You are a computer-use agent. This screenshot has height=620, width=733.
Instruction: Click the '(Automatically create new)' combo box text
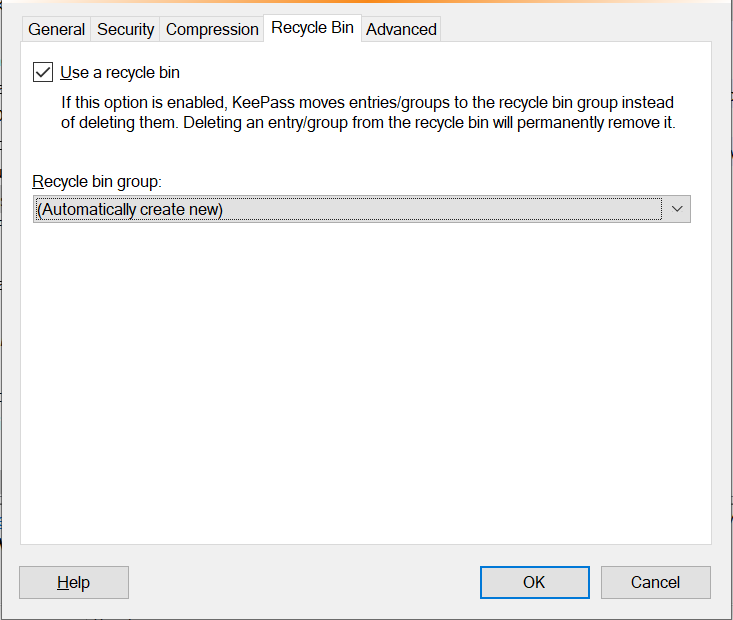[129, 209]
